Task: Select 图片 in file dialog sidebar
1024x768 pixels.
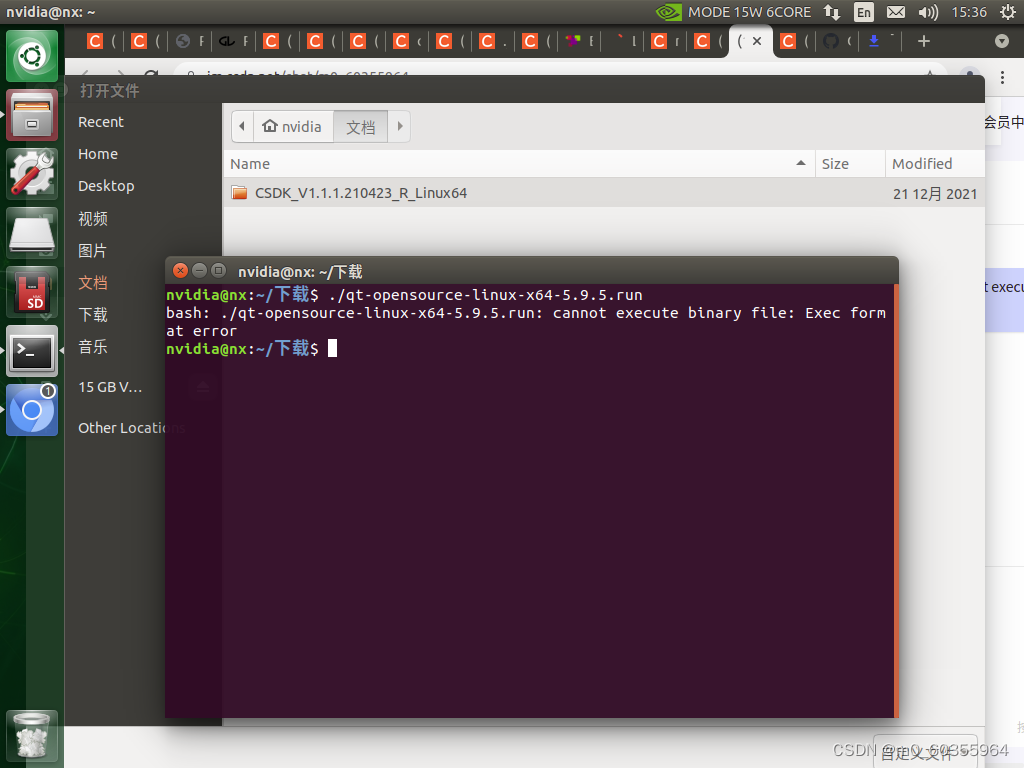Action: coord(93,251)
